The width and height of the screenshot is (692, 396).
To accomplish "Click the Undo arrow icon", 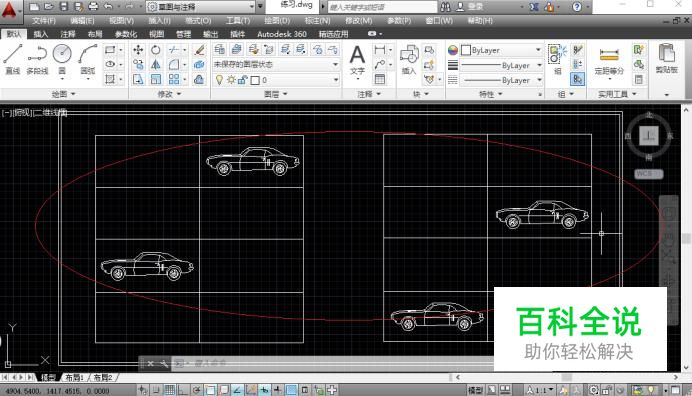I will (108, 7).
